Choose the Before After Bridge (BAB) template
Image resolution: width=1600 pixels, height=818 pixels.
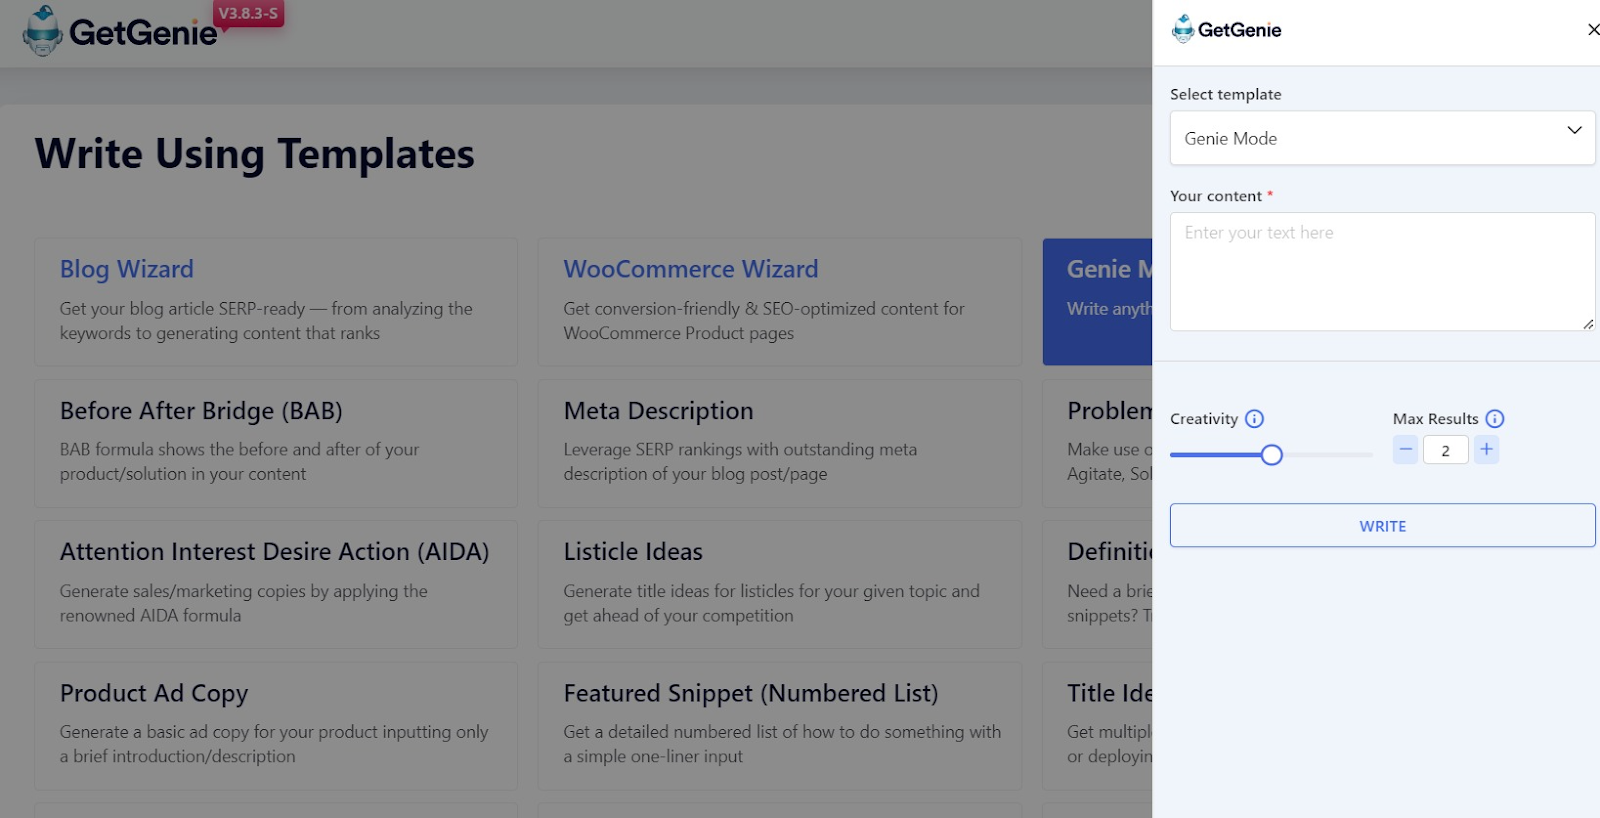tap(276, 443)
